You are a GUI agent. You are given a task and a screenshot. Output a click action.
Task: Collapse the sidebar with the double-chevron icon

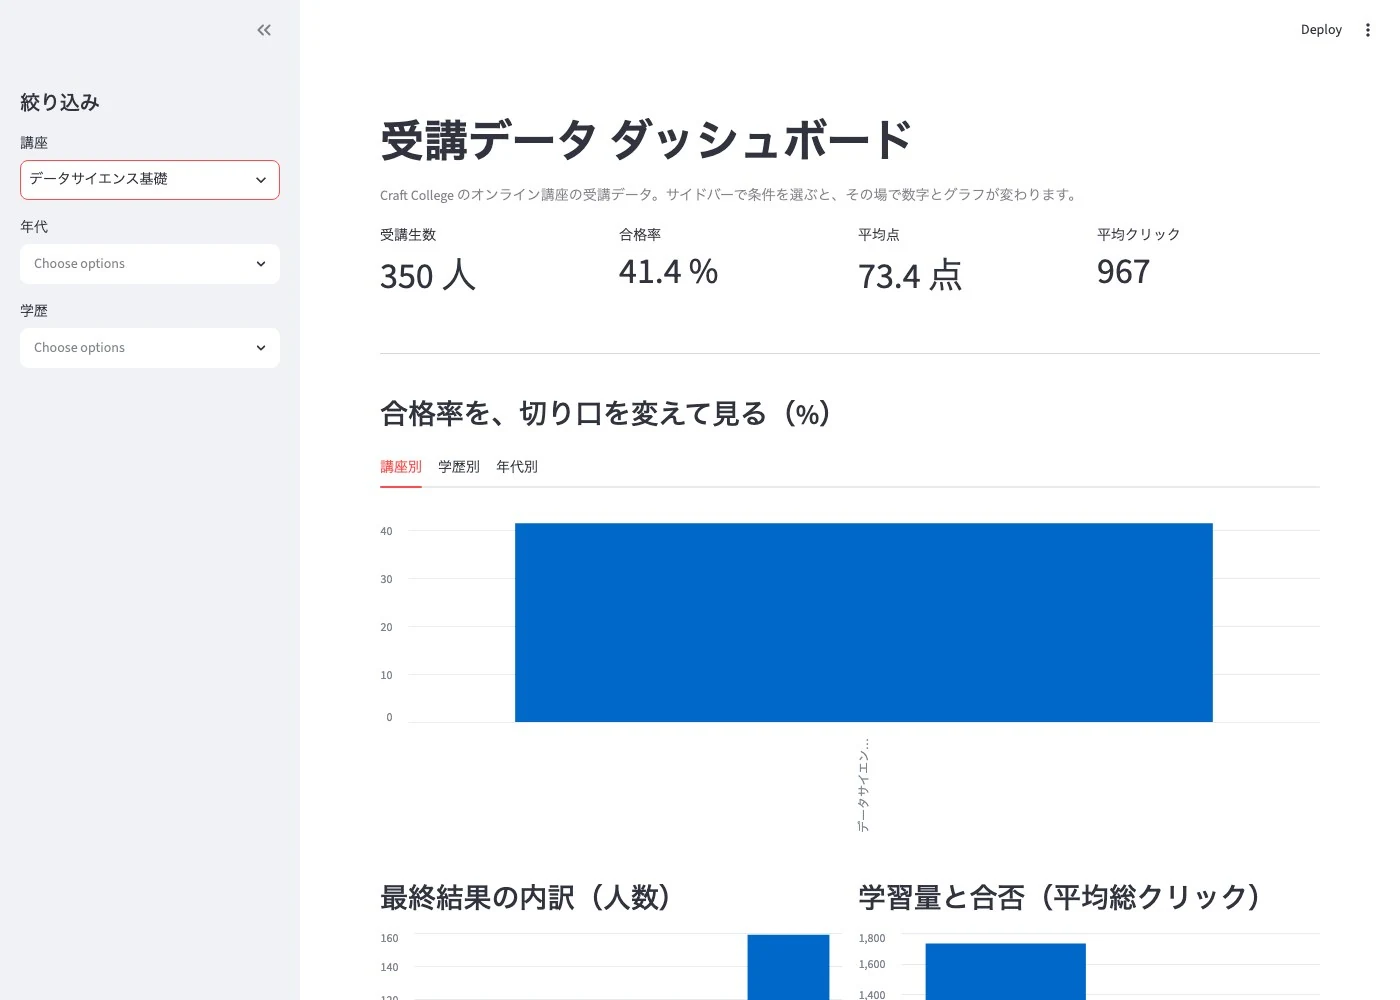coord(264,30)
